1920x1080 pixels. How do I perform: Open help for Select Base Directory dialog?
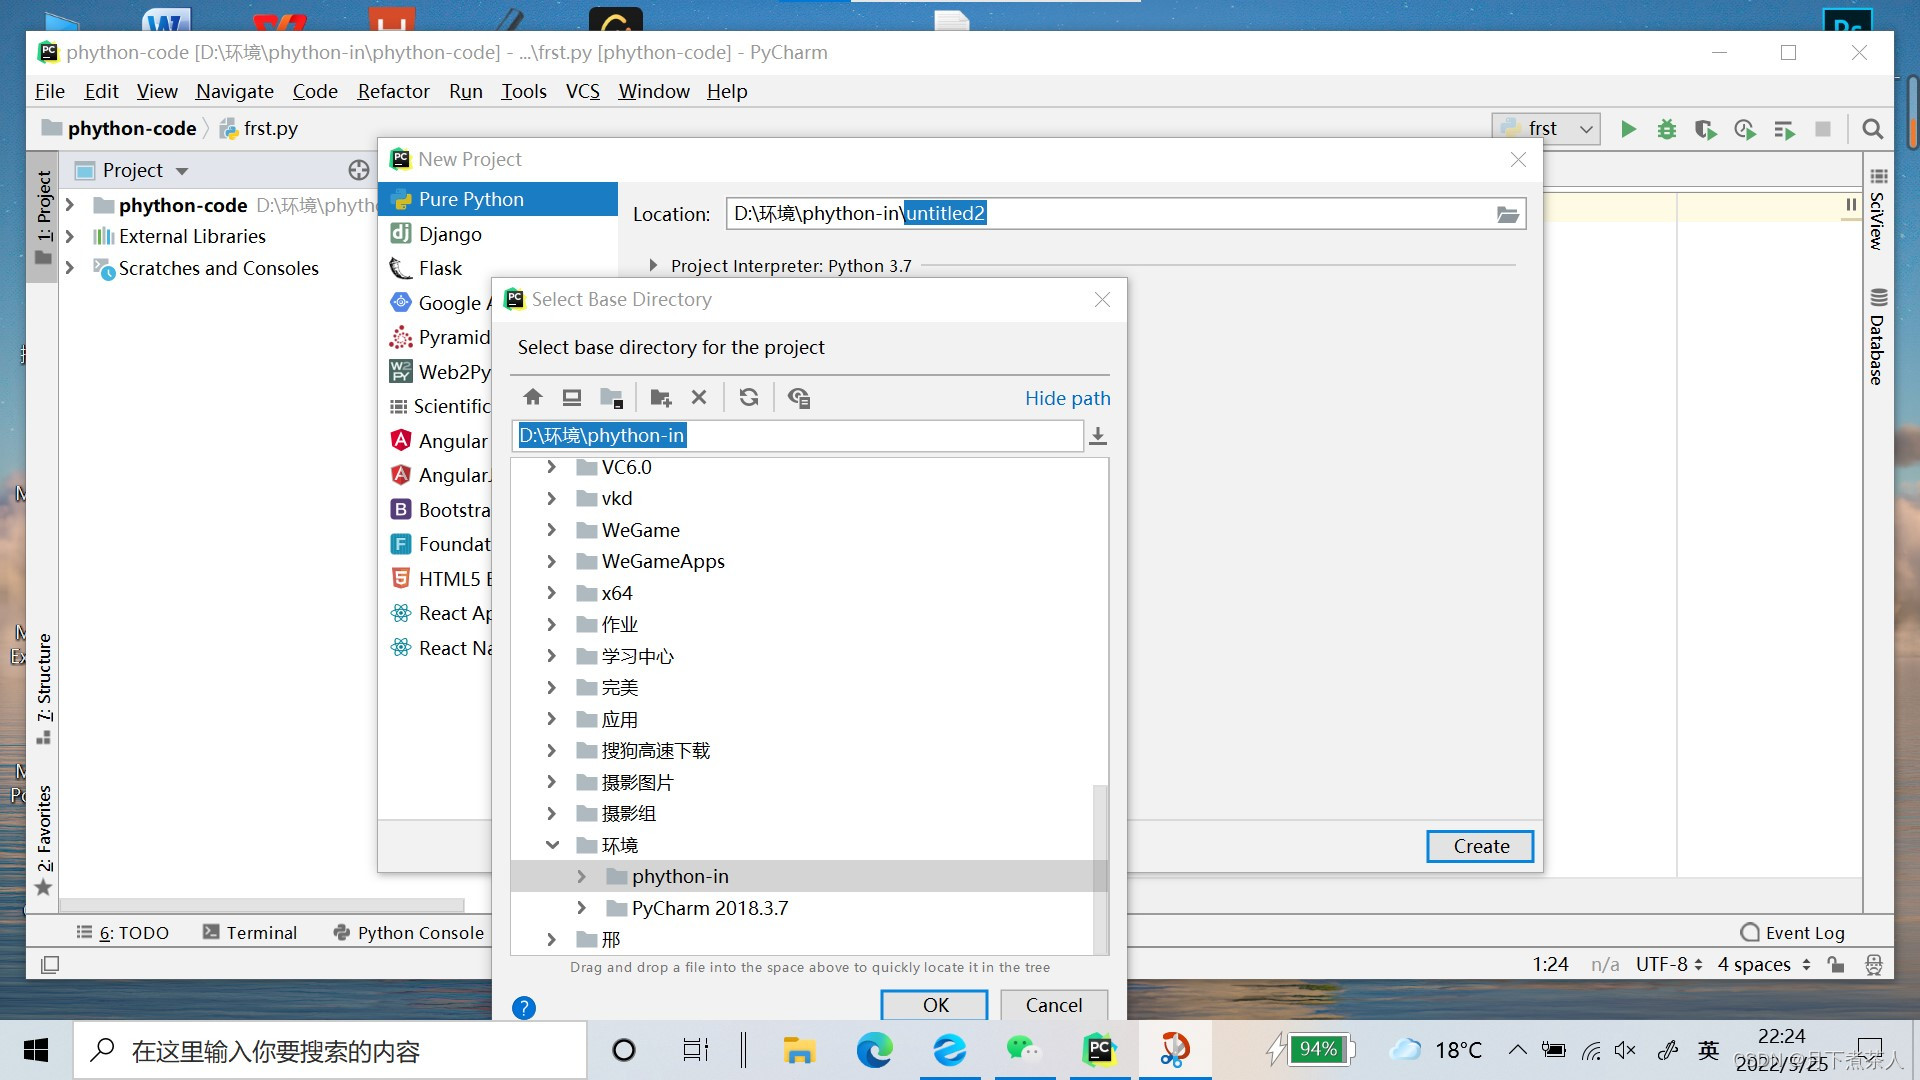click(x=524, y=1008)
